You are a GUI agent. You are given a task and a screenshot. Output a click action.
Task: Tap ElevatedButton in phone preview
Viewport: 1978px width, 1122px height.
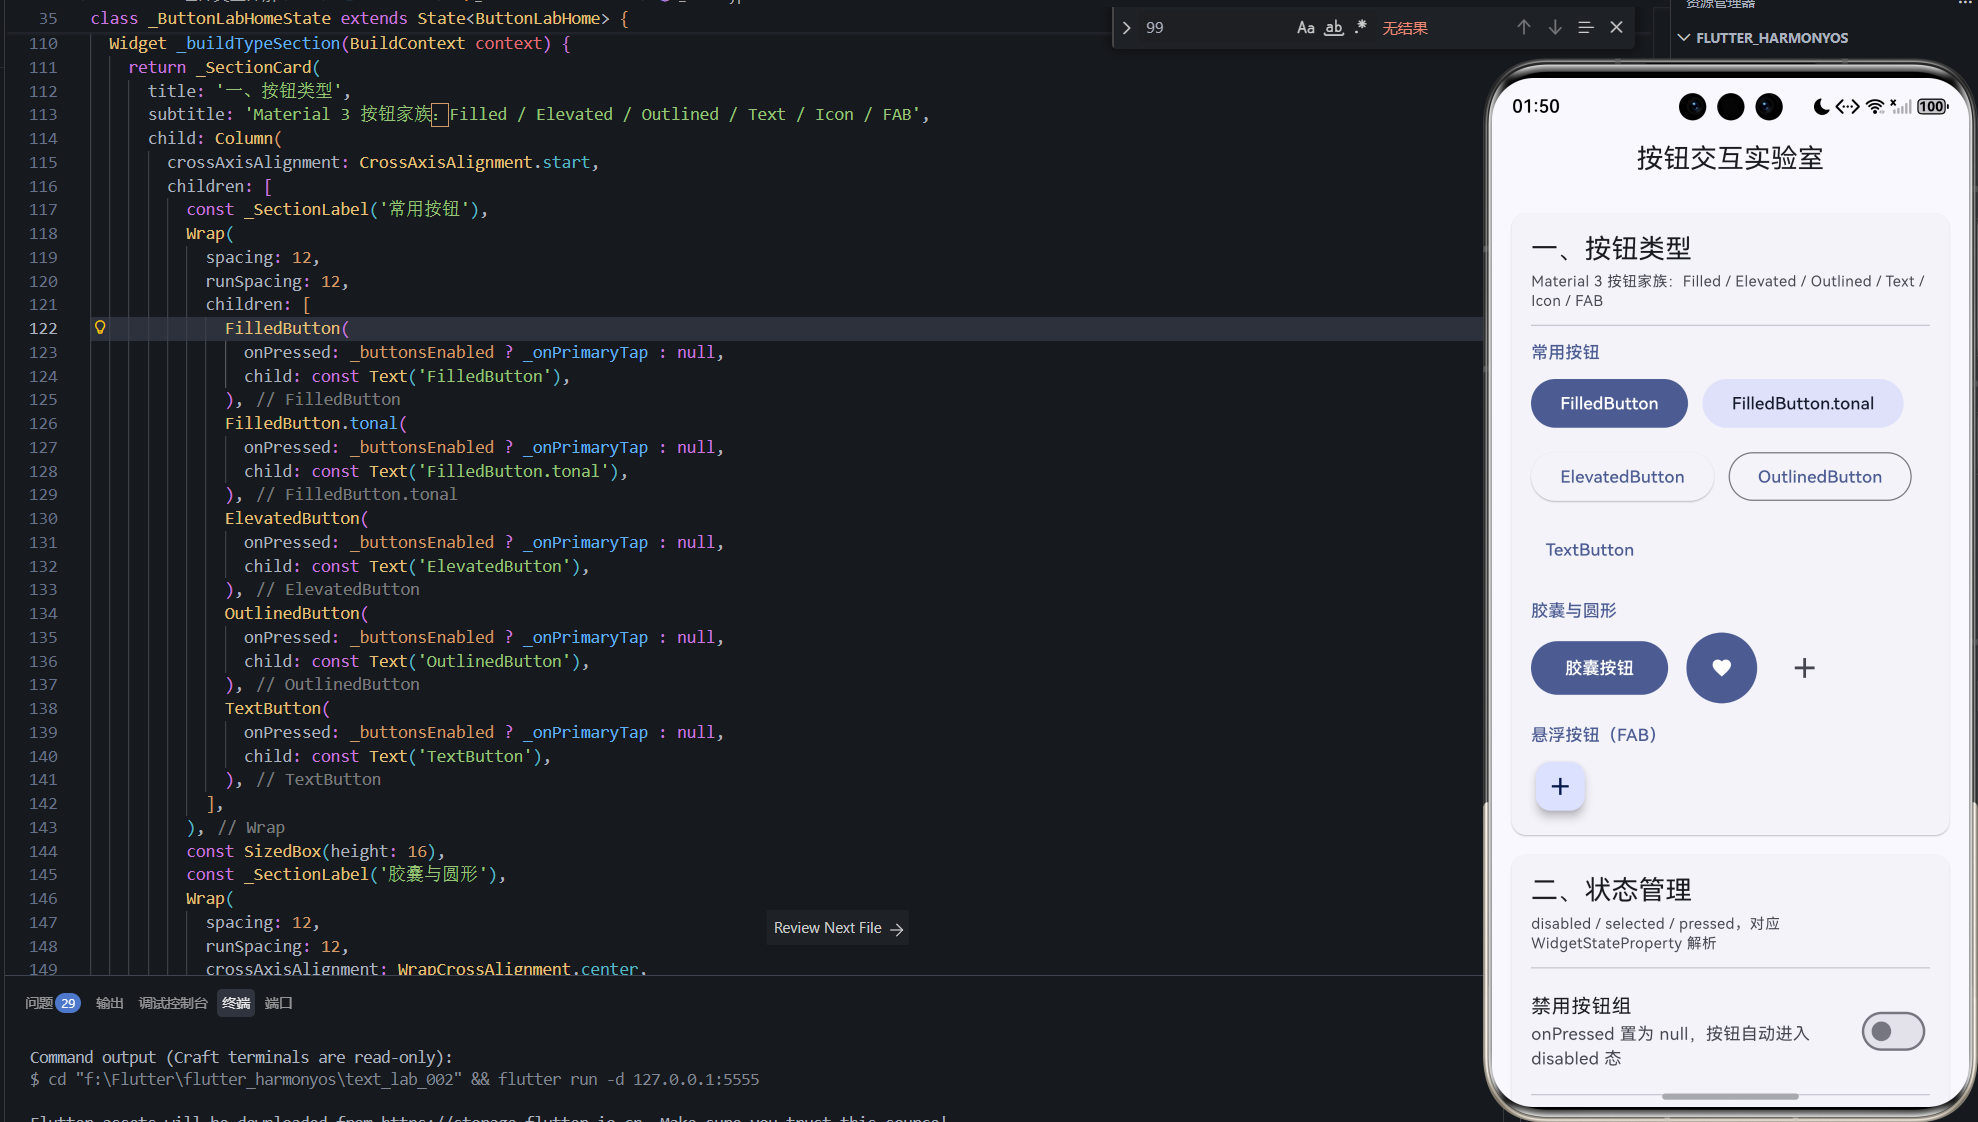(1622, 477)
